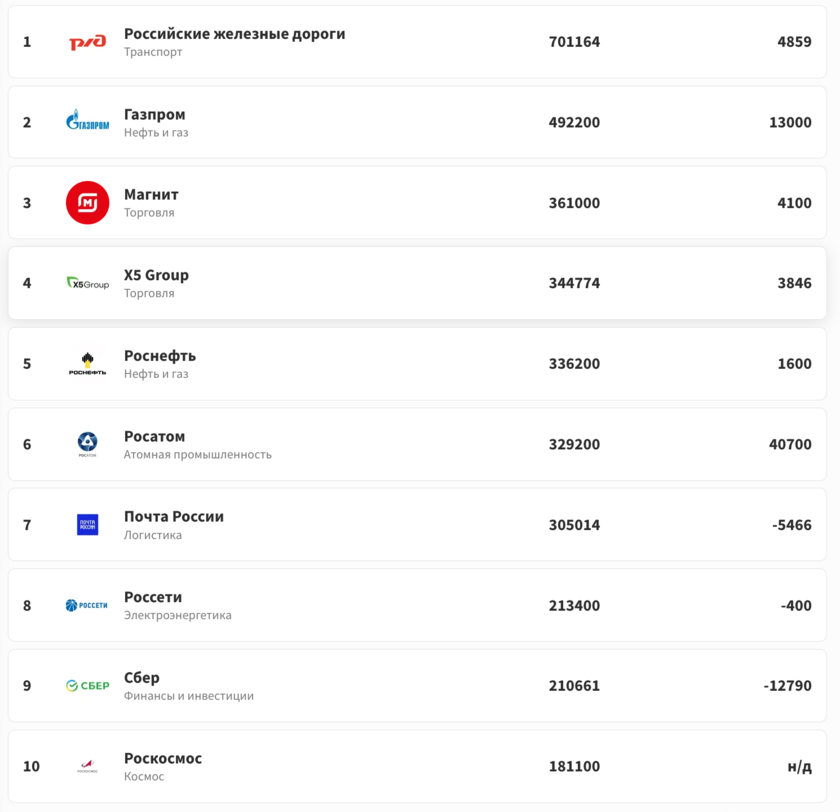The width and height of the screenshot is (840, 812).
Task: Click Росатом employee count 329200
Action: click(x=574, y=444)
